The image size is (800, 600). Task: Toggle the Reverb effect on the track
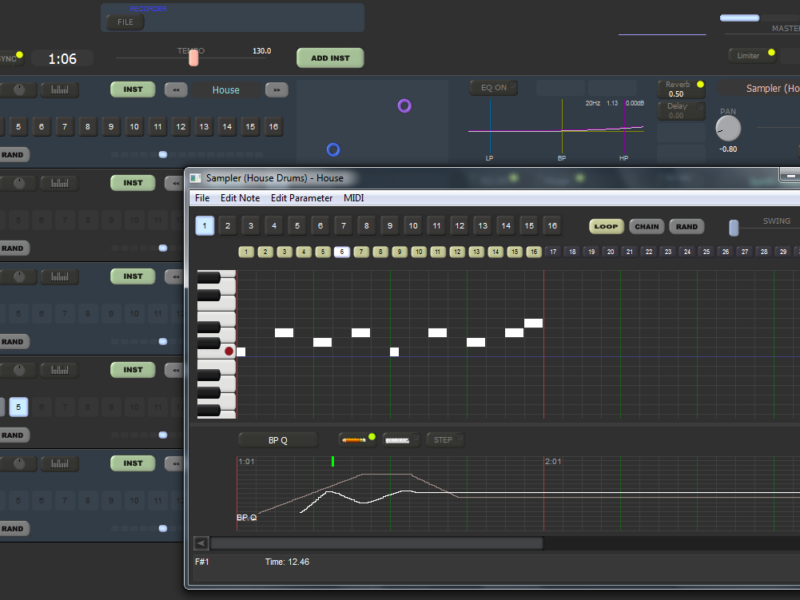pos(679,89)
